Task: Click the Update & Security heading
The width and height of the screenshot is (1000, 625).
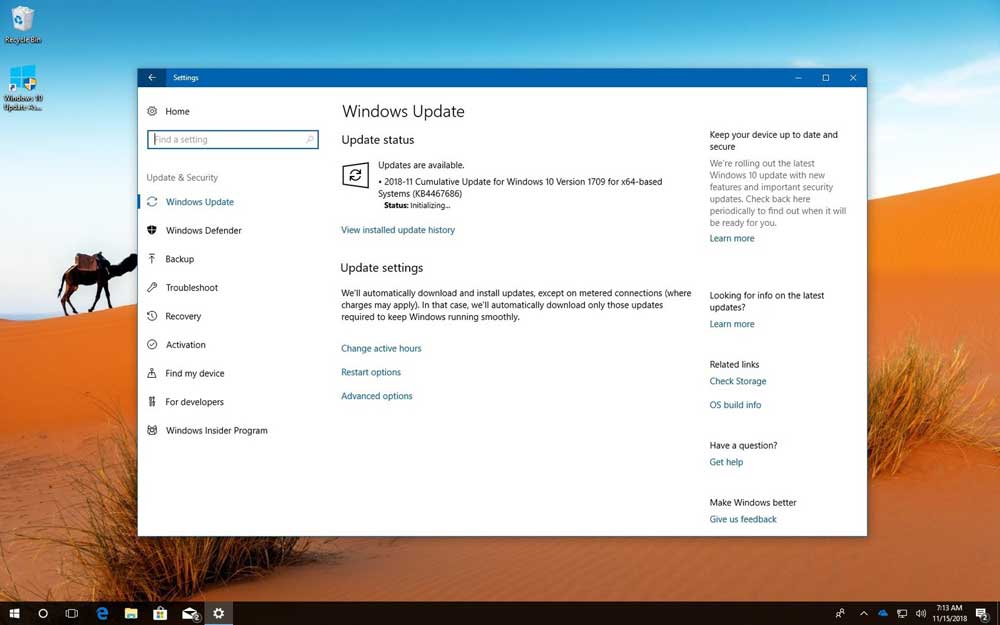Action: (x=182, y=177)
